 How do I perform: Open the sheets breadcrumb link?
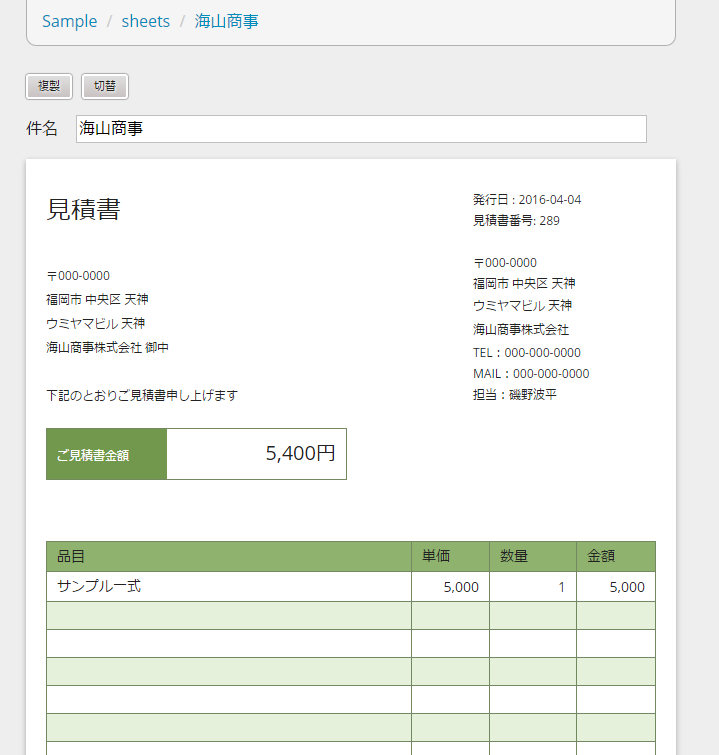click(146, 21)
